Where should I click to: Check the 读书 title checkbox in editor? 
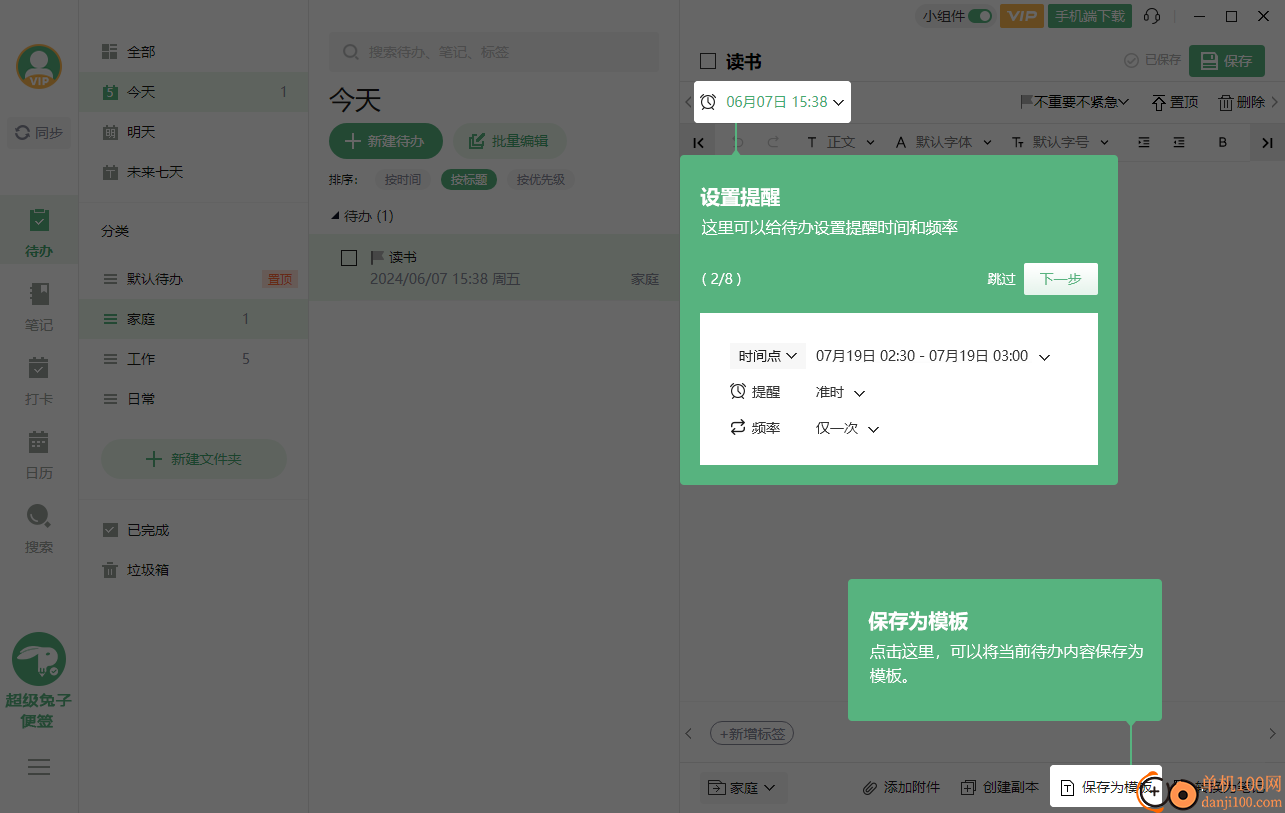(x=708, y=61)
